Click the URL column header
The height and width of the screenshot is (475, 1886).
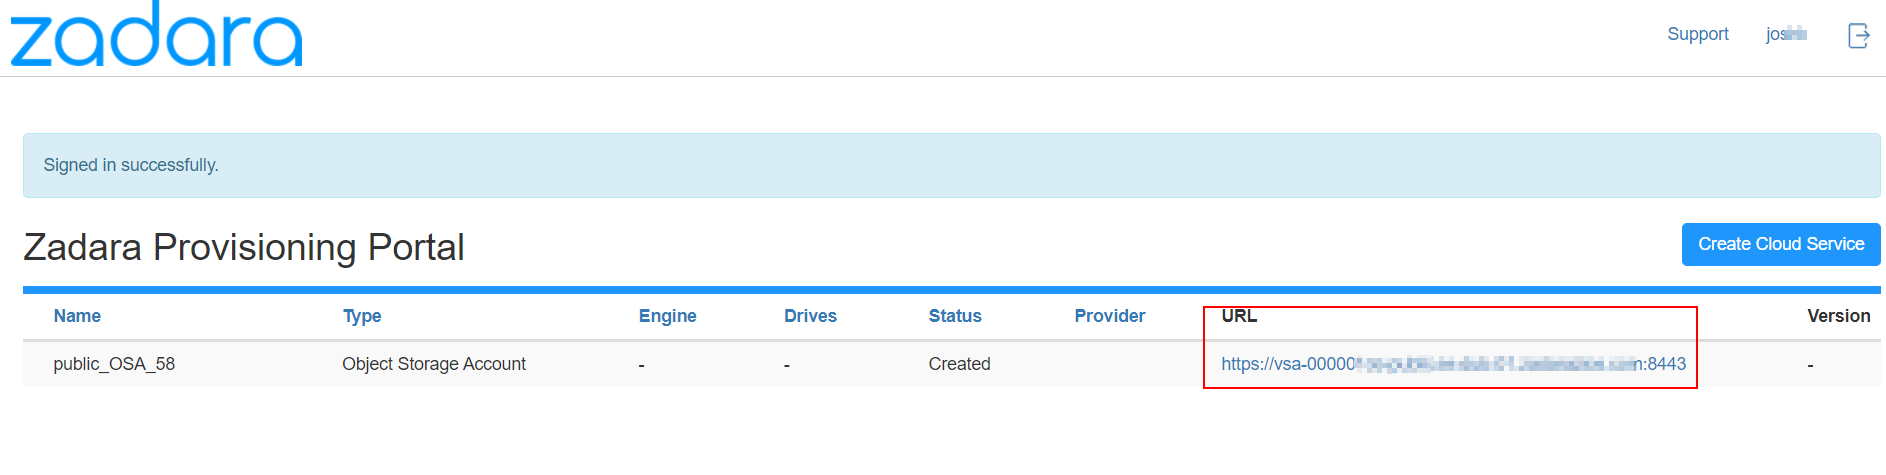1239,316
